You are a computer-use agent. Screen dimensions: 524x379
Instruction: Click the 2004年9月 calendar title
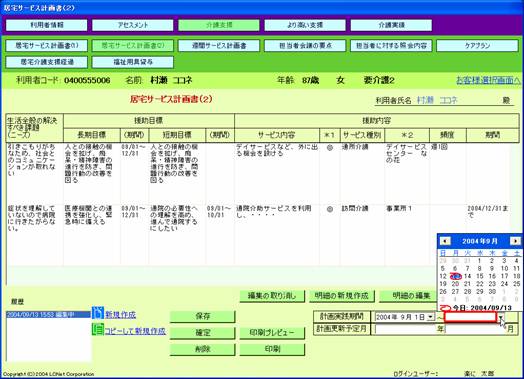pyautogui.click(x=480, y=241)
